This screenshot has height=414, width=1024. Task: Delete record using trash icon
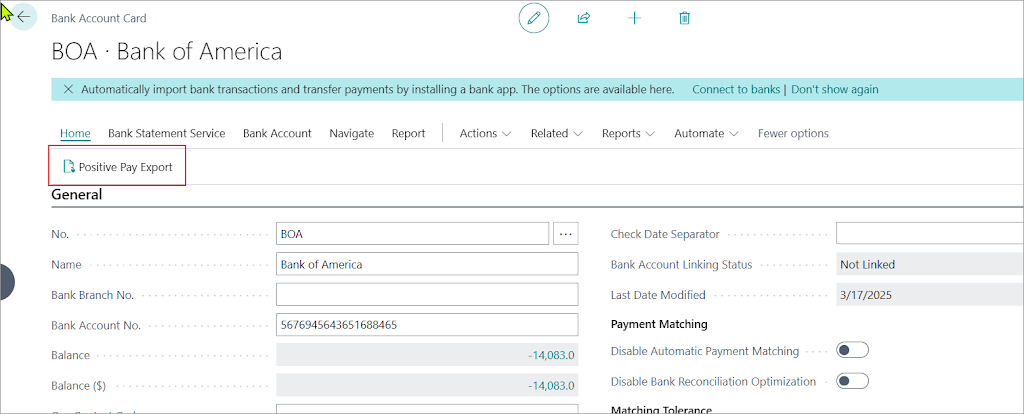point(684,18)
